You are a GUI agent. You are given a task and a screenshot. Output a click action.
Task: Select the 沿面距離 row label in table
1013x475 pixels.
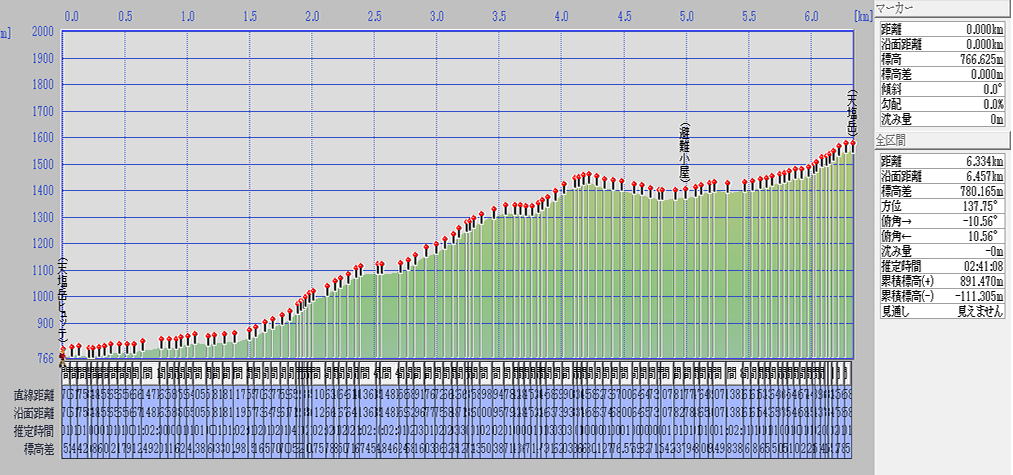click(x=33, y=411)
